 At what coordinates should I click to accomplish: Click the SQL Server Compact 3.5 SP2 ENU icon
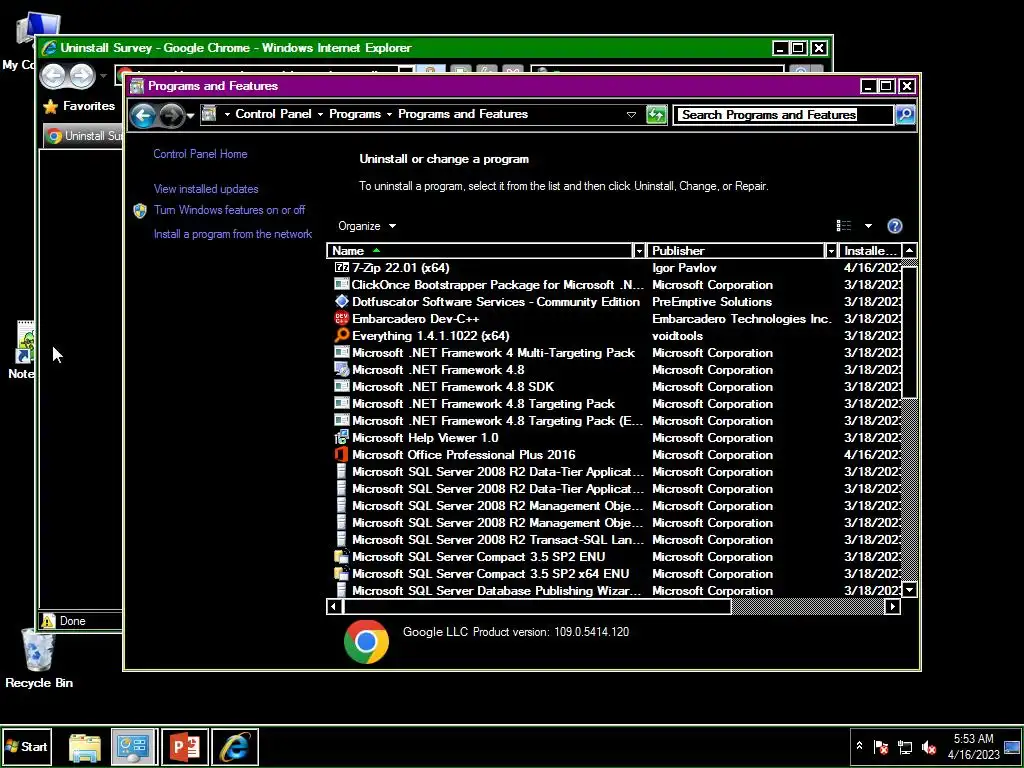342,556
